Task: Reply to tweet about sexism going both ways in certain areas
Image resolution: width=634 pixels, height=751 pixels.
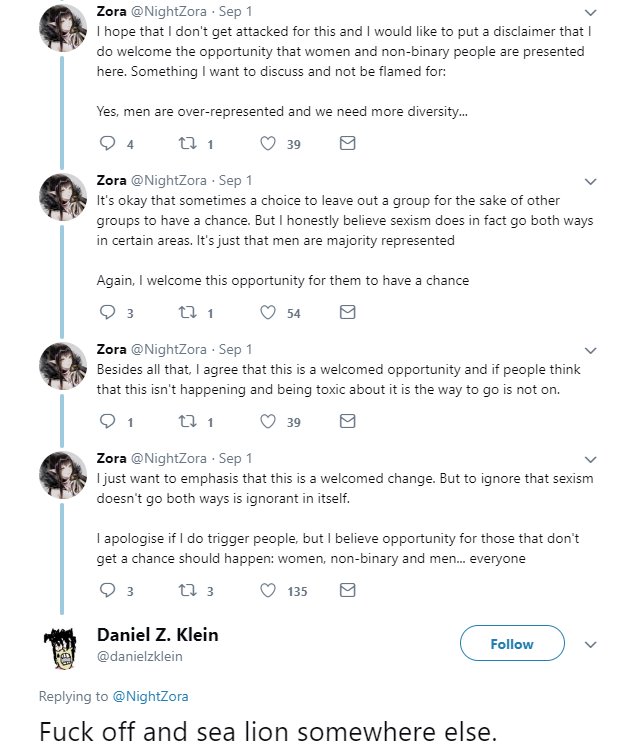Action: click(107, 312)
